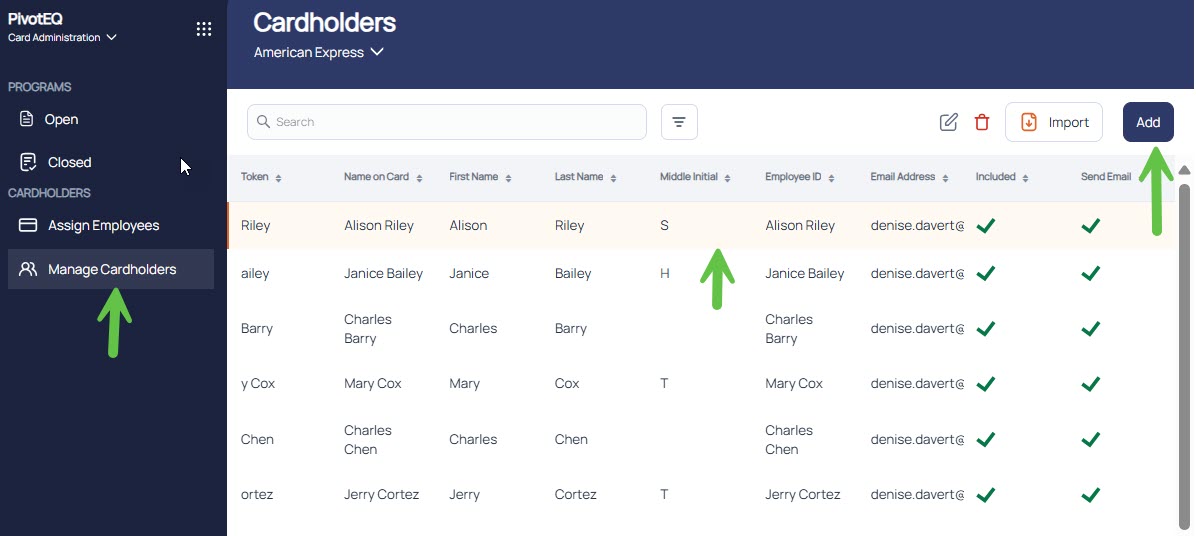This screenshot has width=1196, height=536.
Task: Click the Closed programs checklist icon
Action: (x=28, y=162)
